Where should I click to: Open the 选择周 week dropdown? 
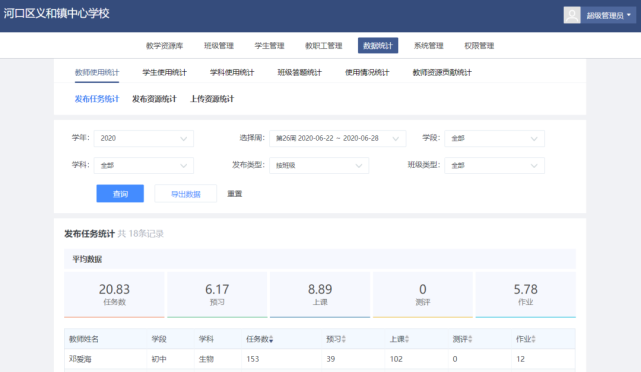[x=338, y=139]
